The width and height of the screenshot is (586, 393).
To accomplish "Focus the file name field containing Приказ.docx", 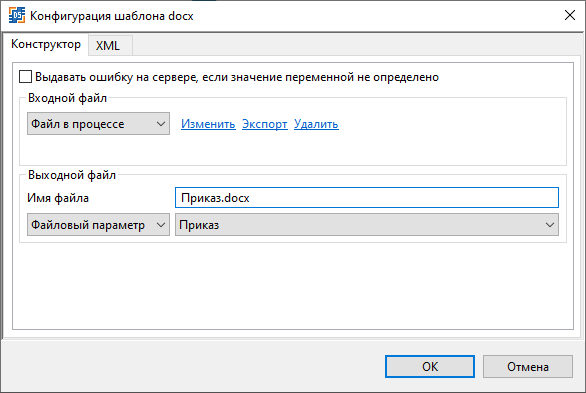I will [367, 198].
